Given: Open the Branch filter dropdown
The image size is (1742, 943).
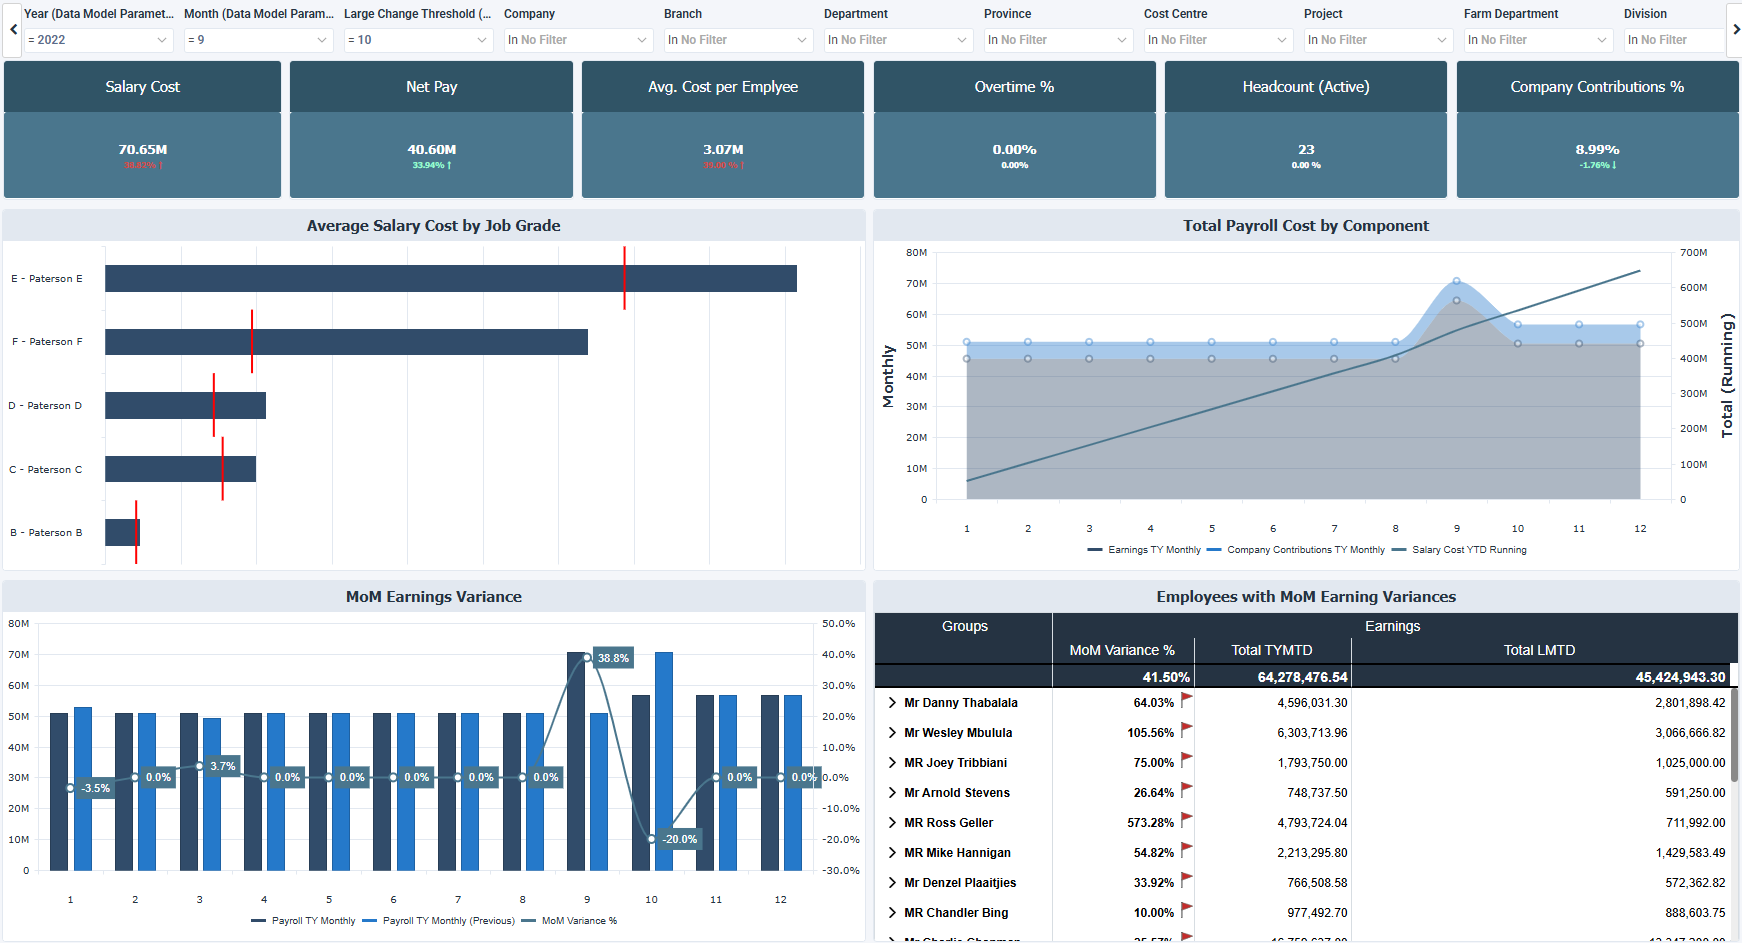Looking at the screenshot, I should pyautogui.click(x=739, y=40).
